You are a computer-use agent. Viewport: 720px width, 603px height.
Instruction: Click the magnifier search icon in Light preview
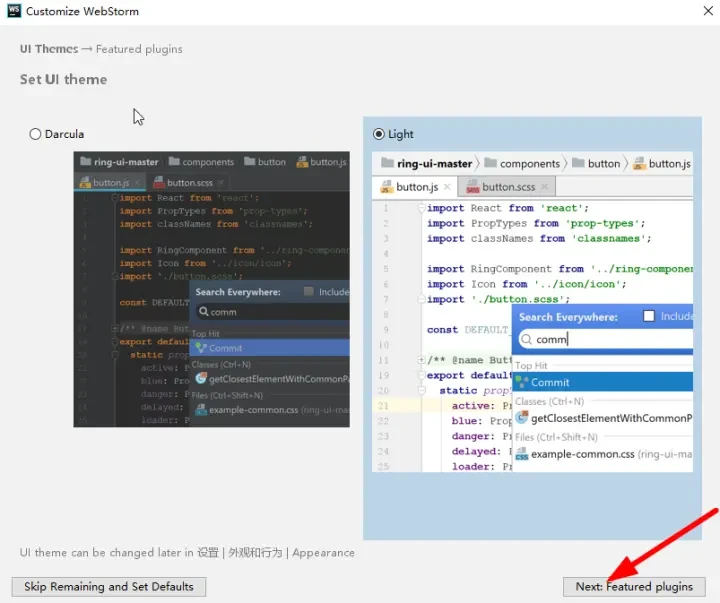pos(526,339)
